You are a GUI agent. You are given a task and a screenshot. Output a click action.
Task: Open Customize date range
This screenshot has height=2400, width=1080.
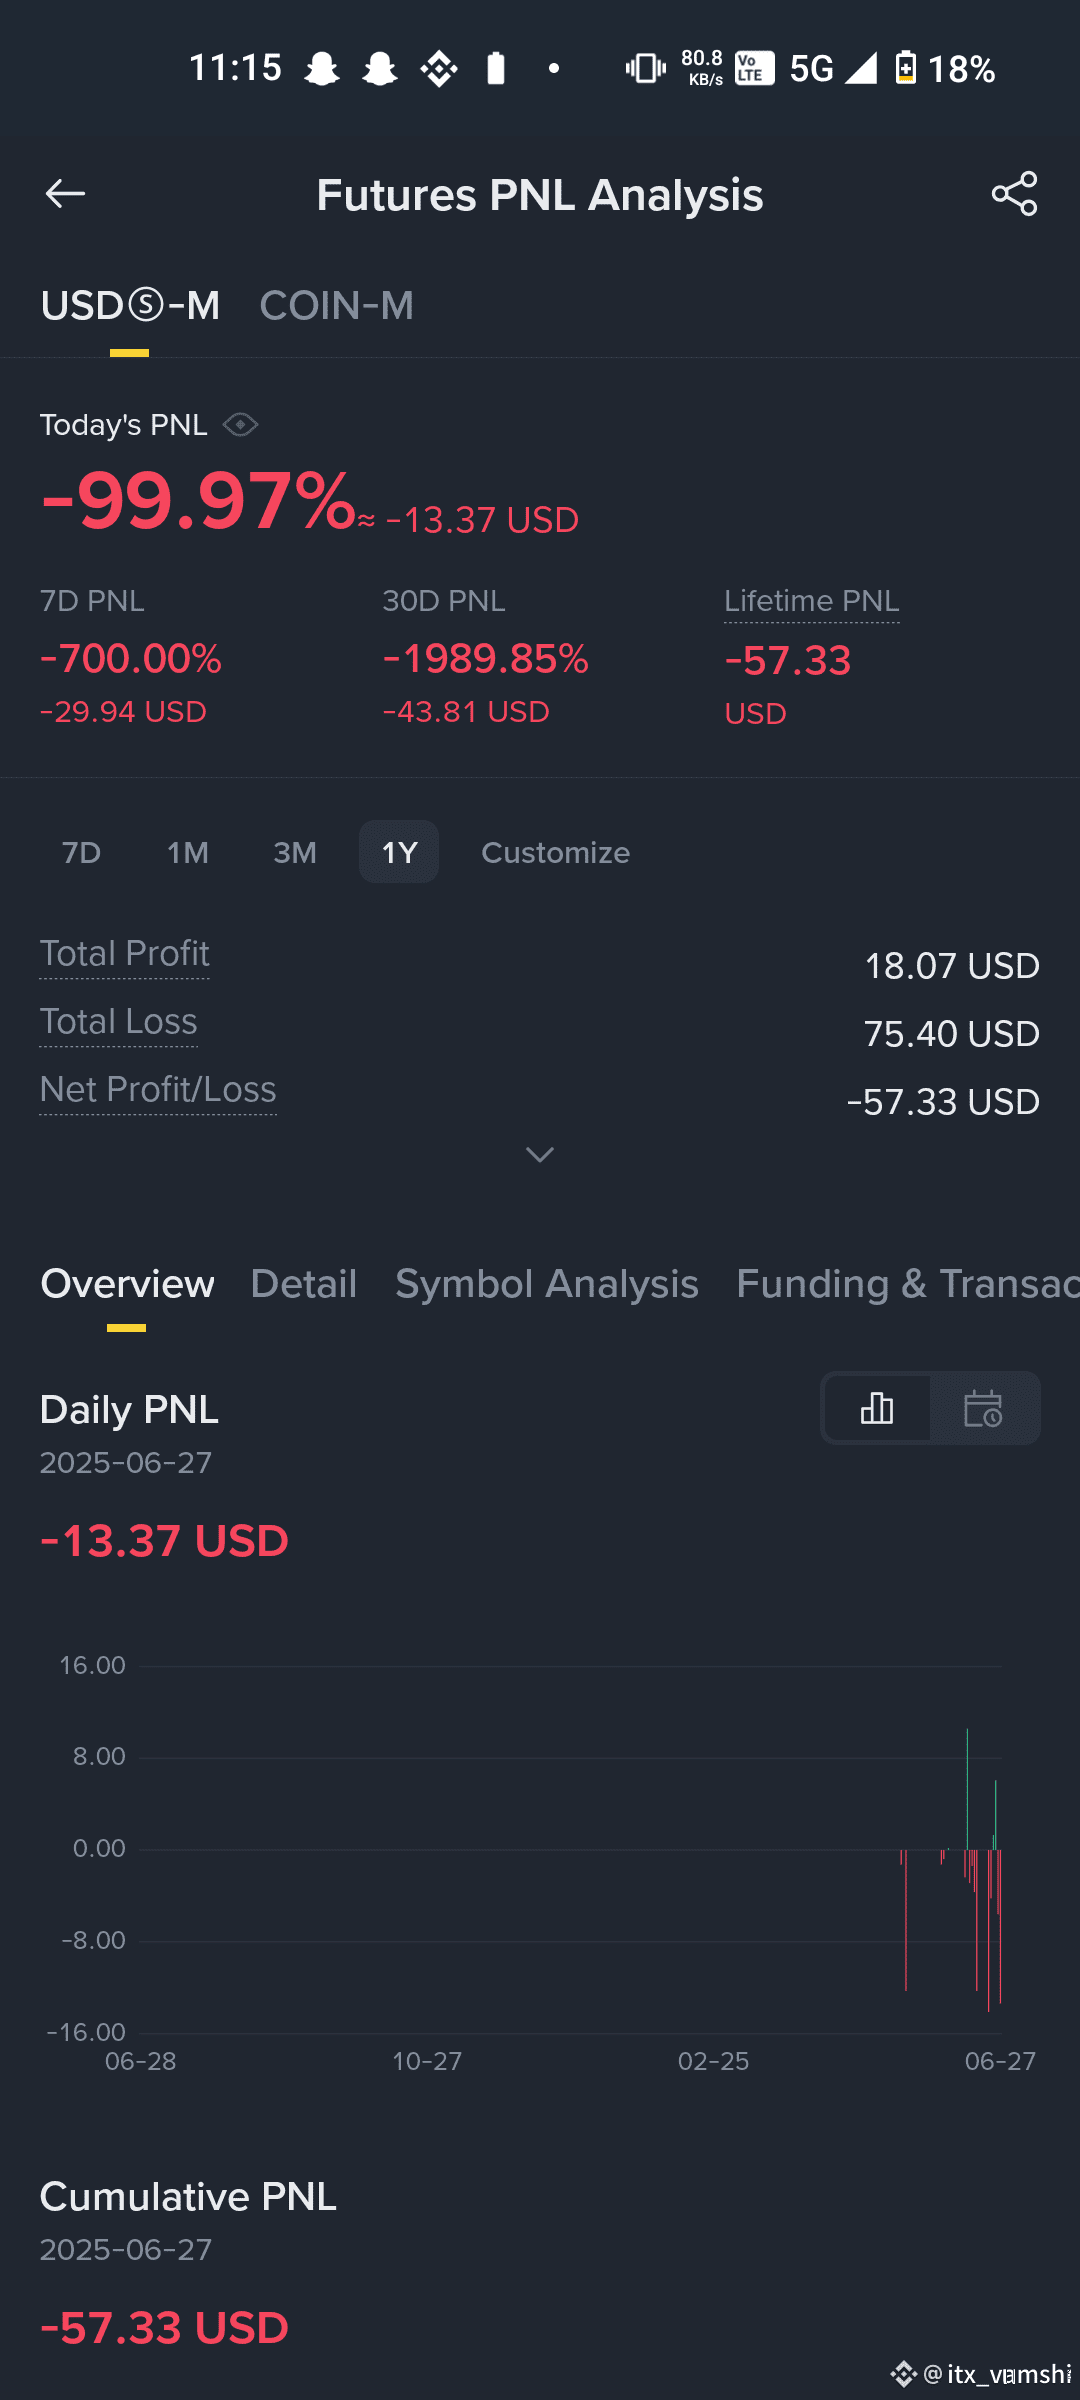556,852
